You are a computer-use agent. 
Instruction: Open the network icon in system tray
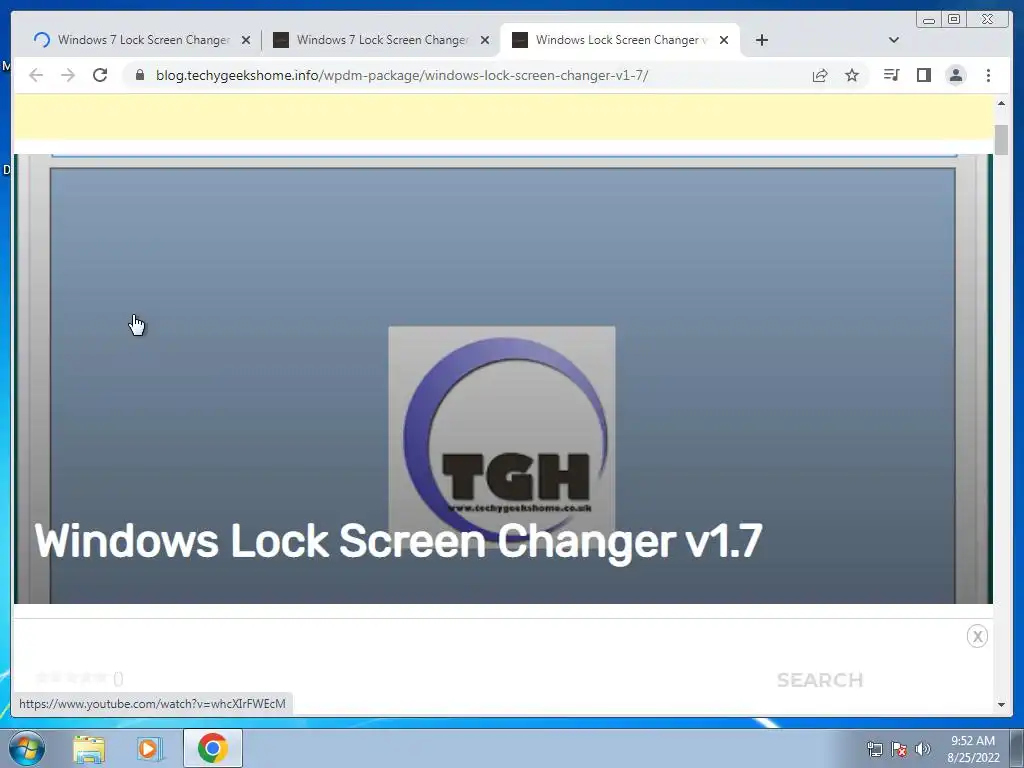click(874, 749)
